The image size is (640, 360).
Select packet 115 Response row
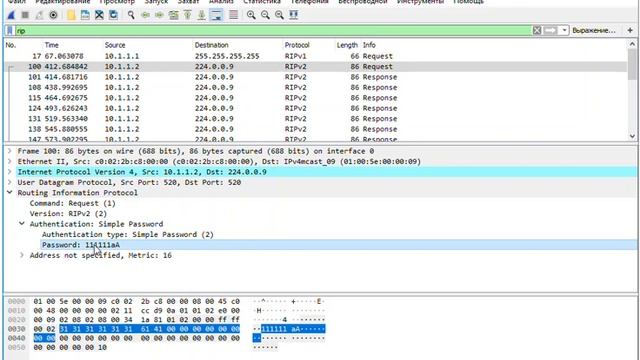(316, 98)
